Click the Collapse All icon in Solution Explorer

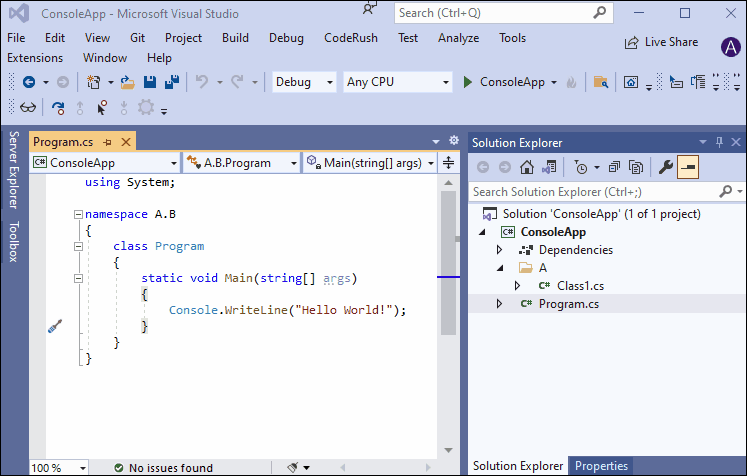pos(614,167)
